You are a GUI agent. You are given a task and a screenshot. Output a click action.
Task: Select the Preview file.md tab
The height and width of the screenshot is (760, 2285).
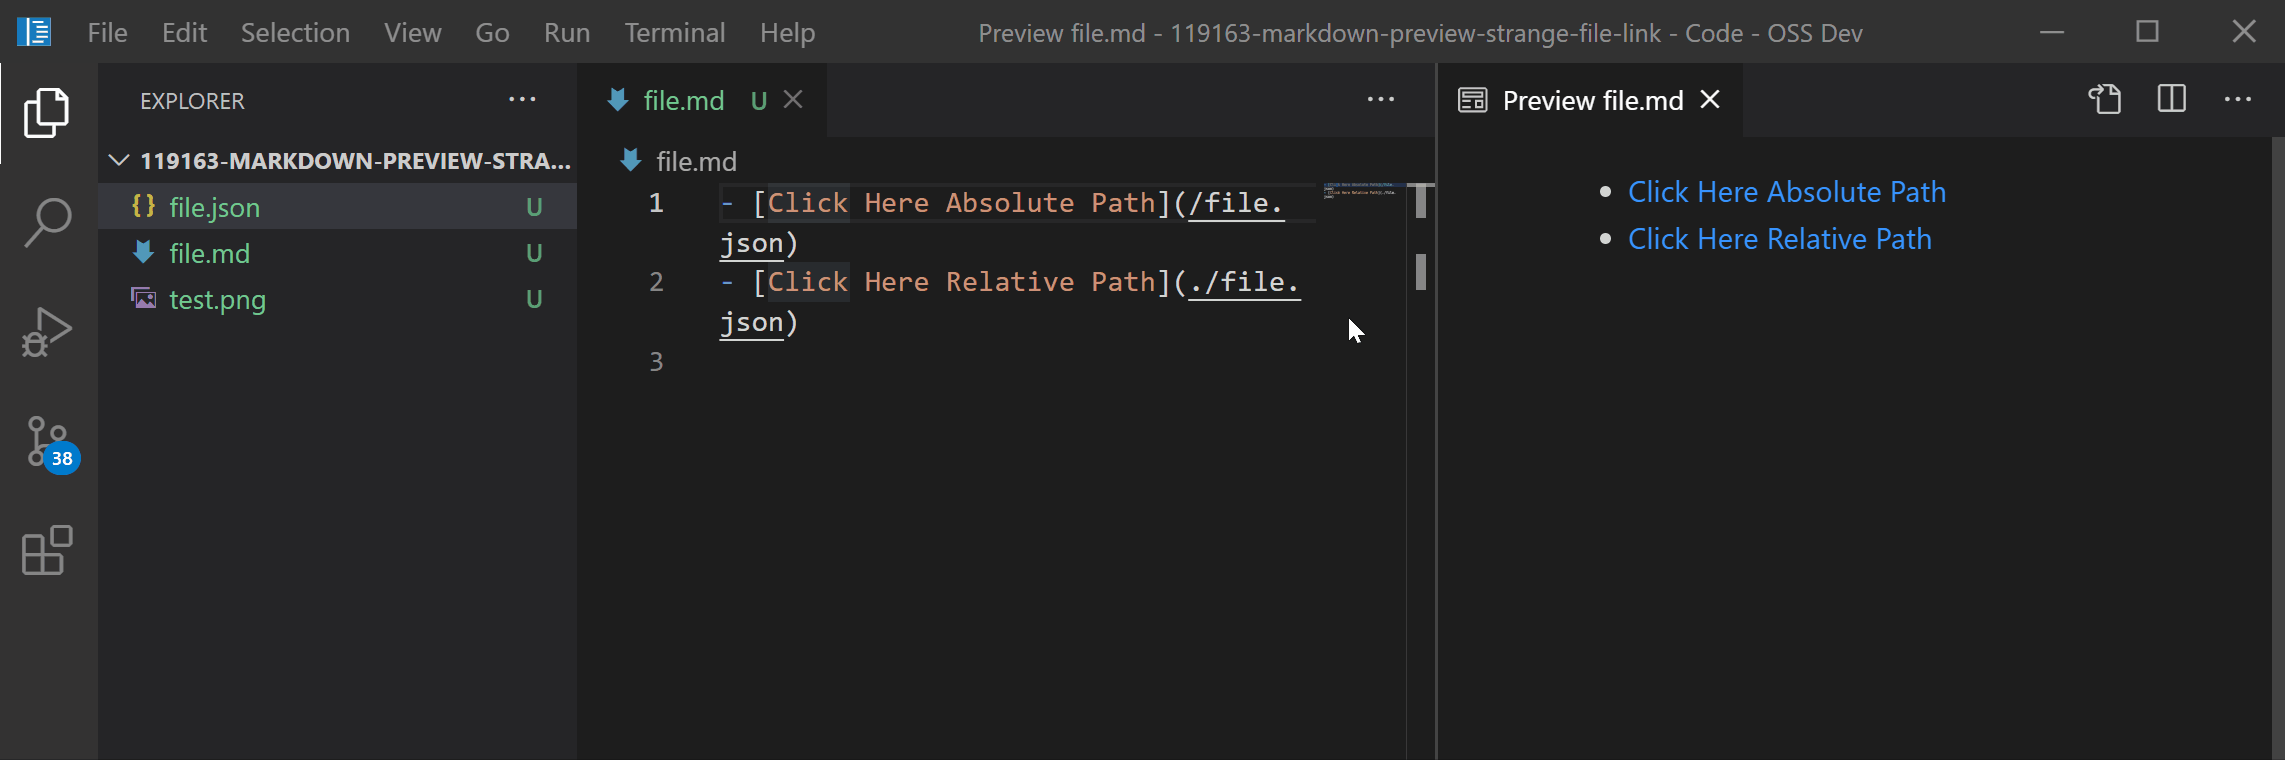tap(1590, 100)
